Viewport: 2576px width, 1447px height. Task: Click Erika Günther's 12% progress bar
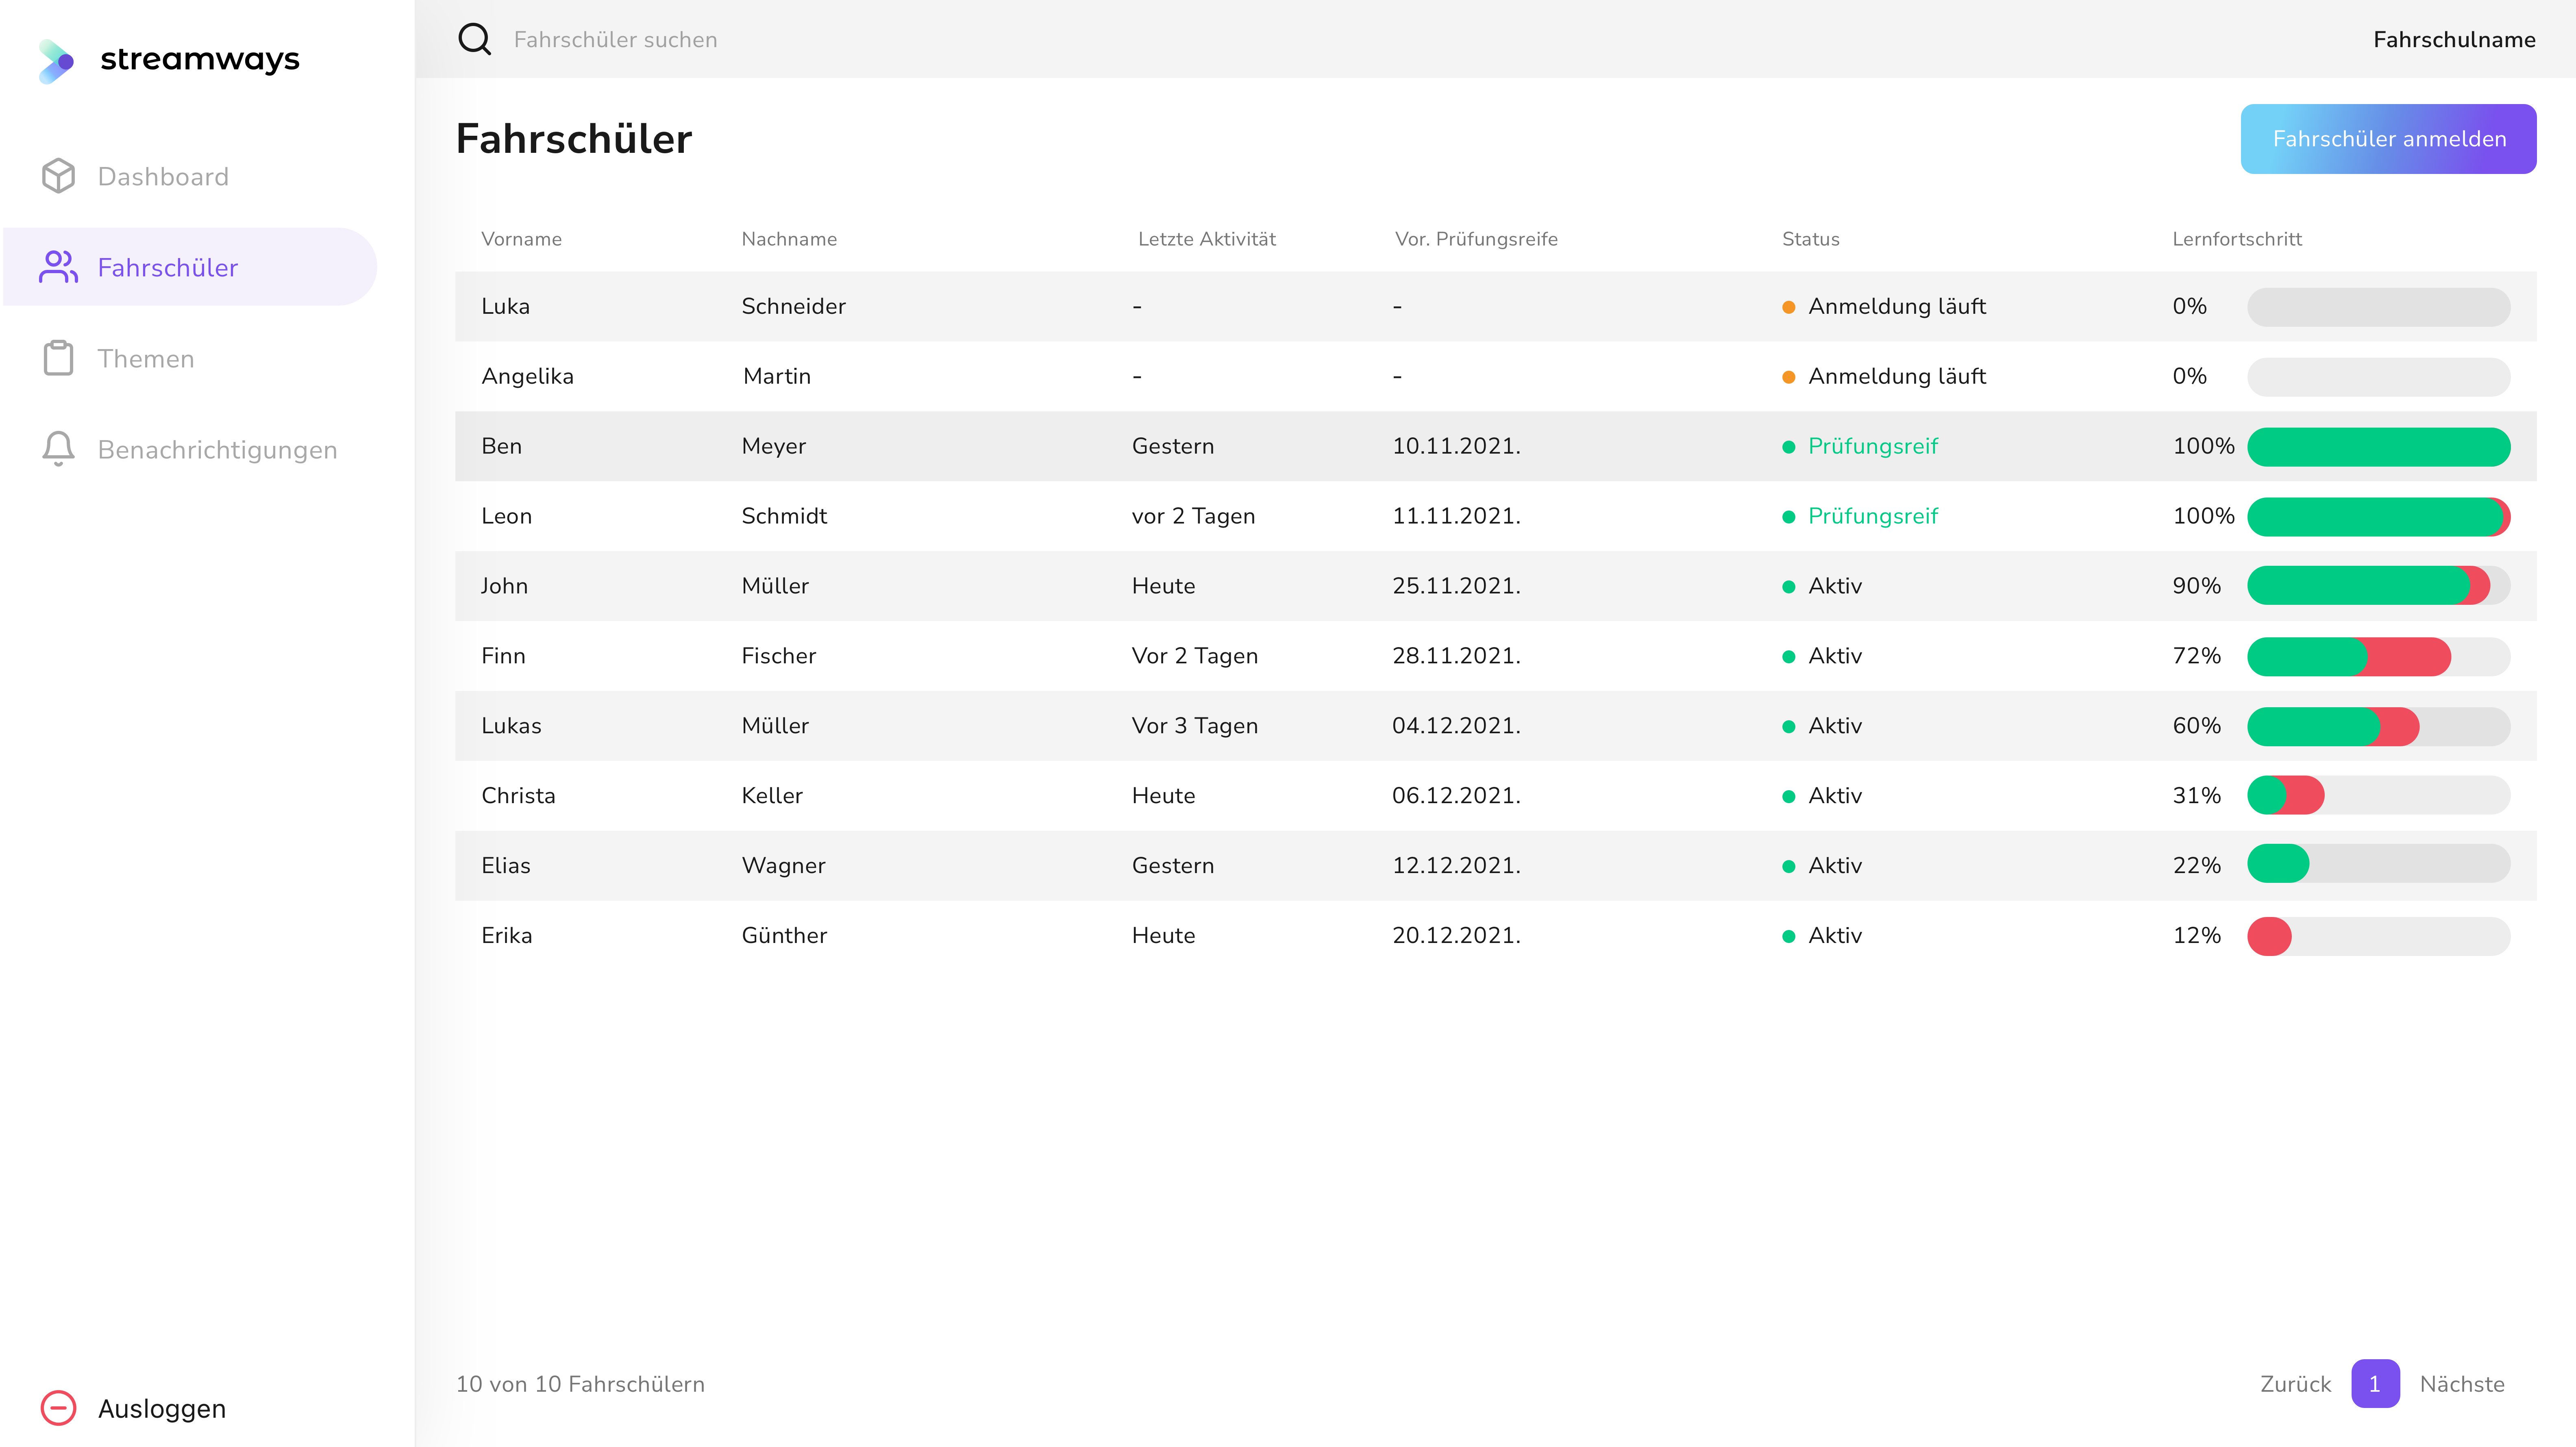2378,936
